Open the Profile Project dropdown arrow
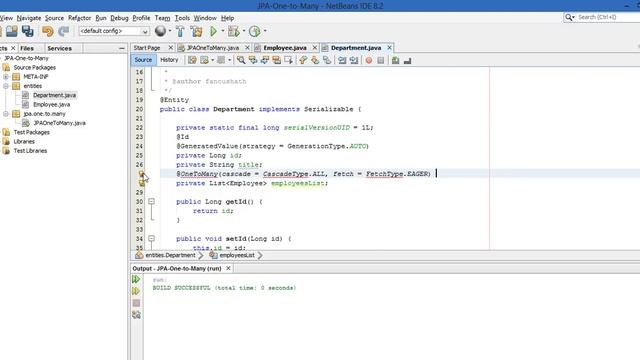Screen dimensions: 640x360 [x=265, y=31]
